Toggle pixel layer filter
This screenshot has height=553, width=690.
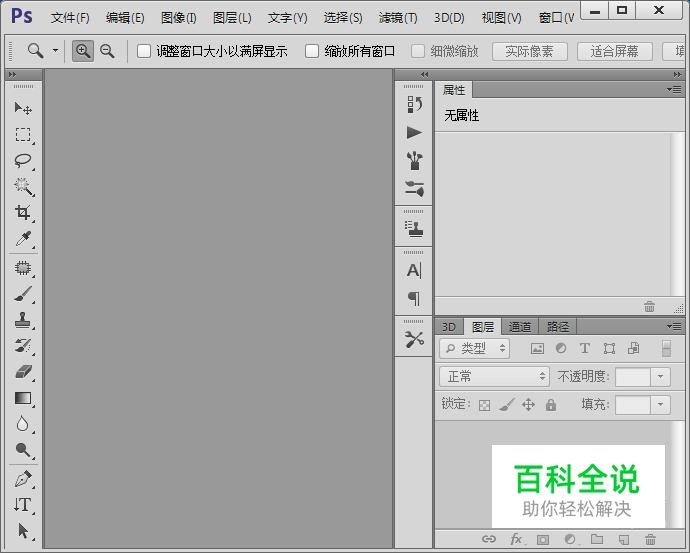[537, 349]
